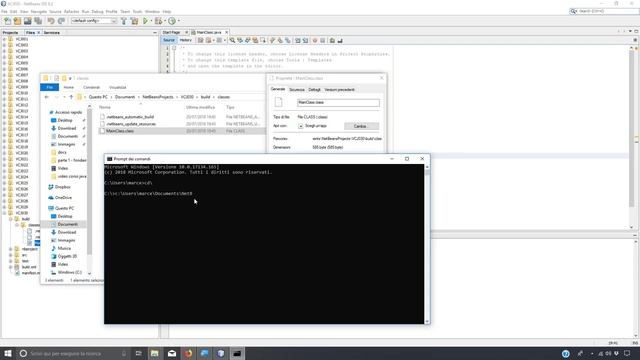Click the file name field in Proprietà dialog
The height and width of the screenshot is (360, 640).
338,102
